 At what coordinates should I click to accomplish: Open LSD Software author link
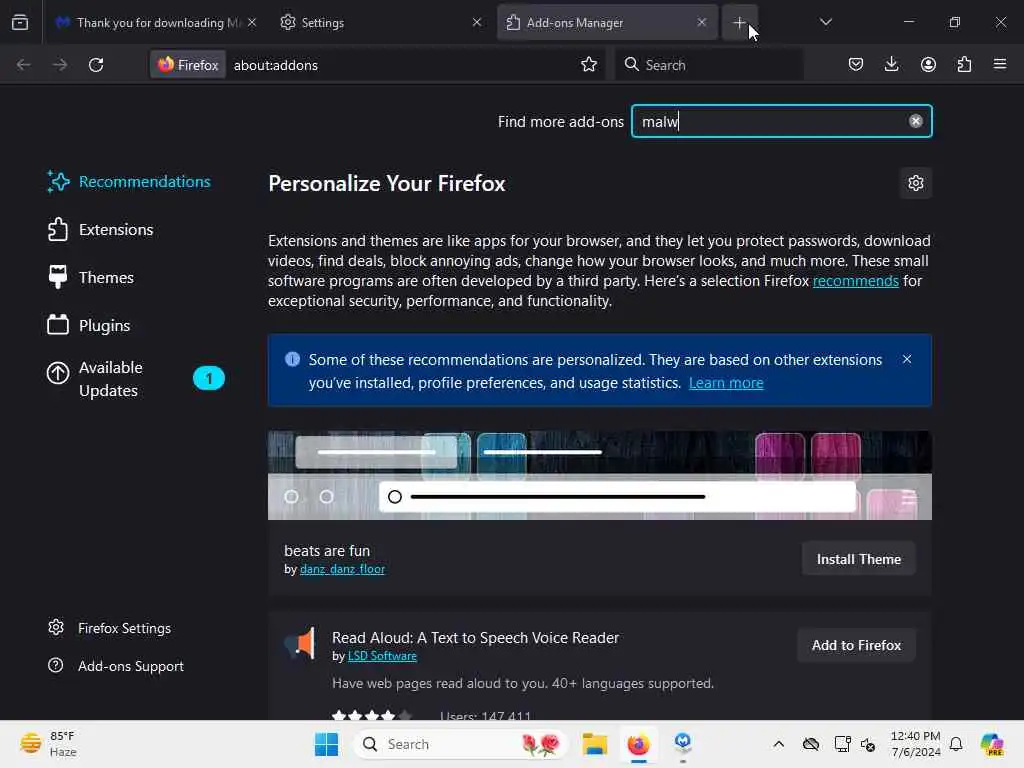click(x=382, y=656)
